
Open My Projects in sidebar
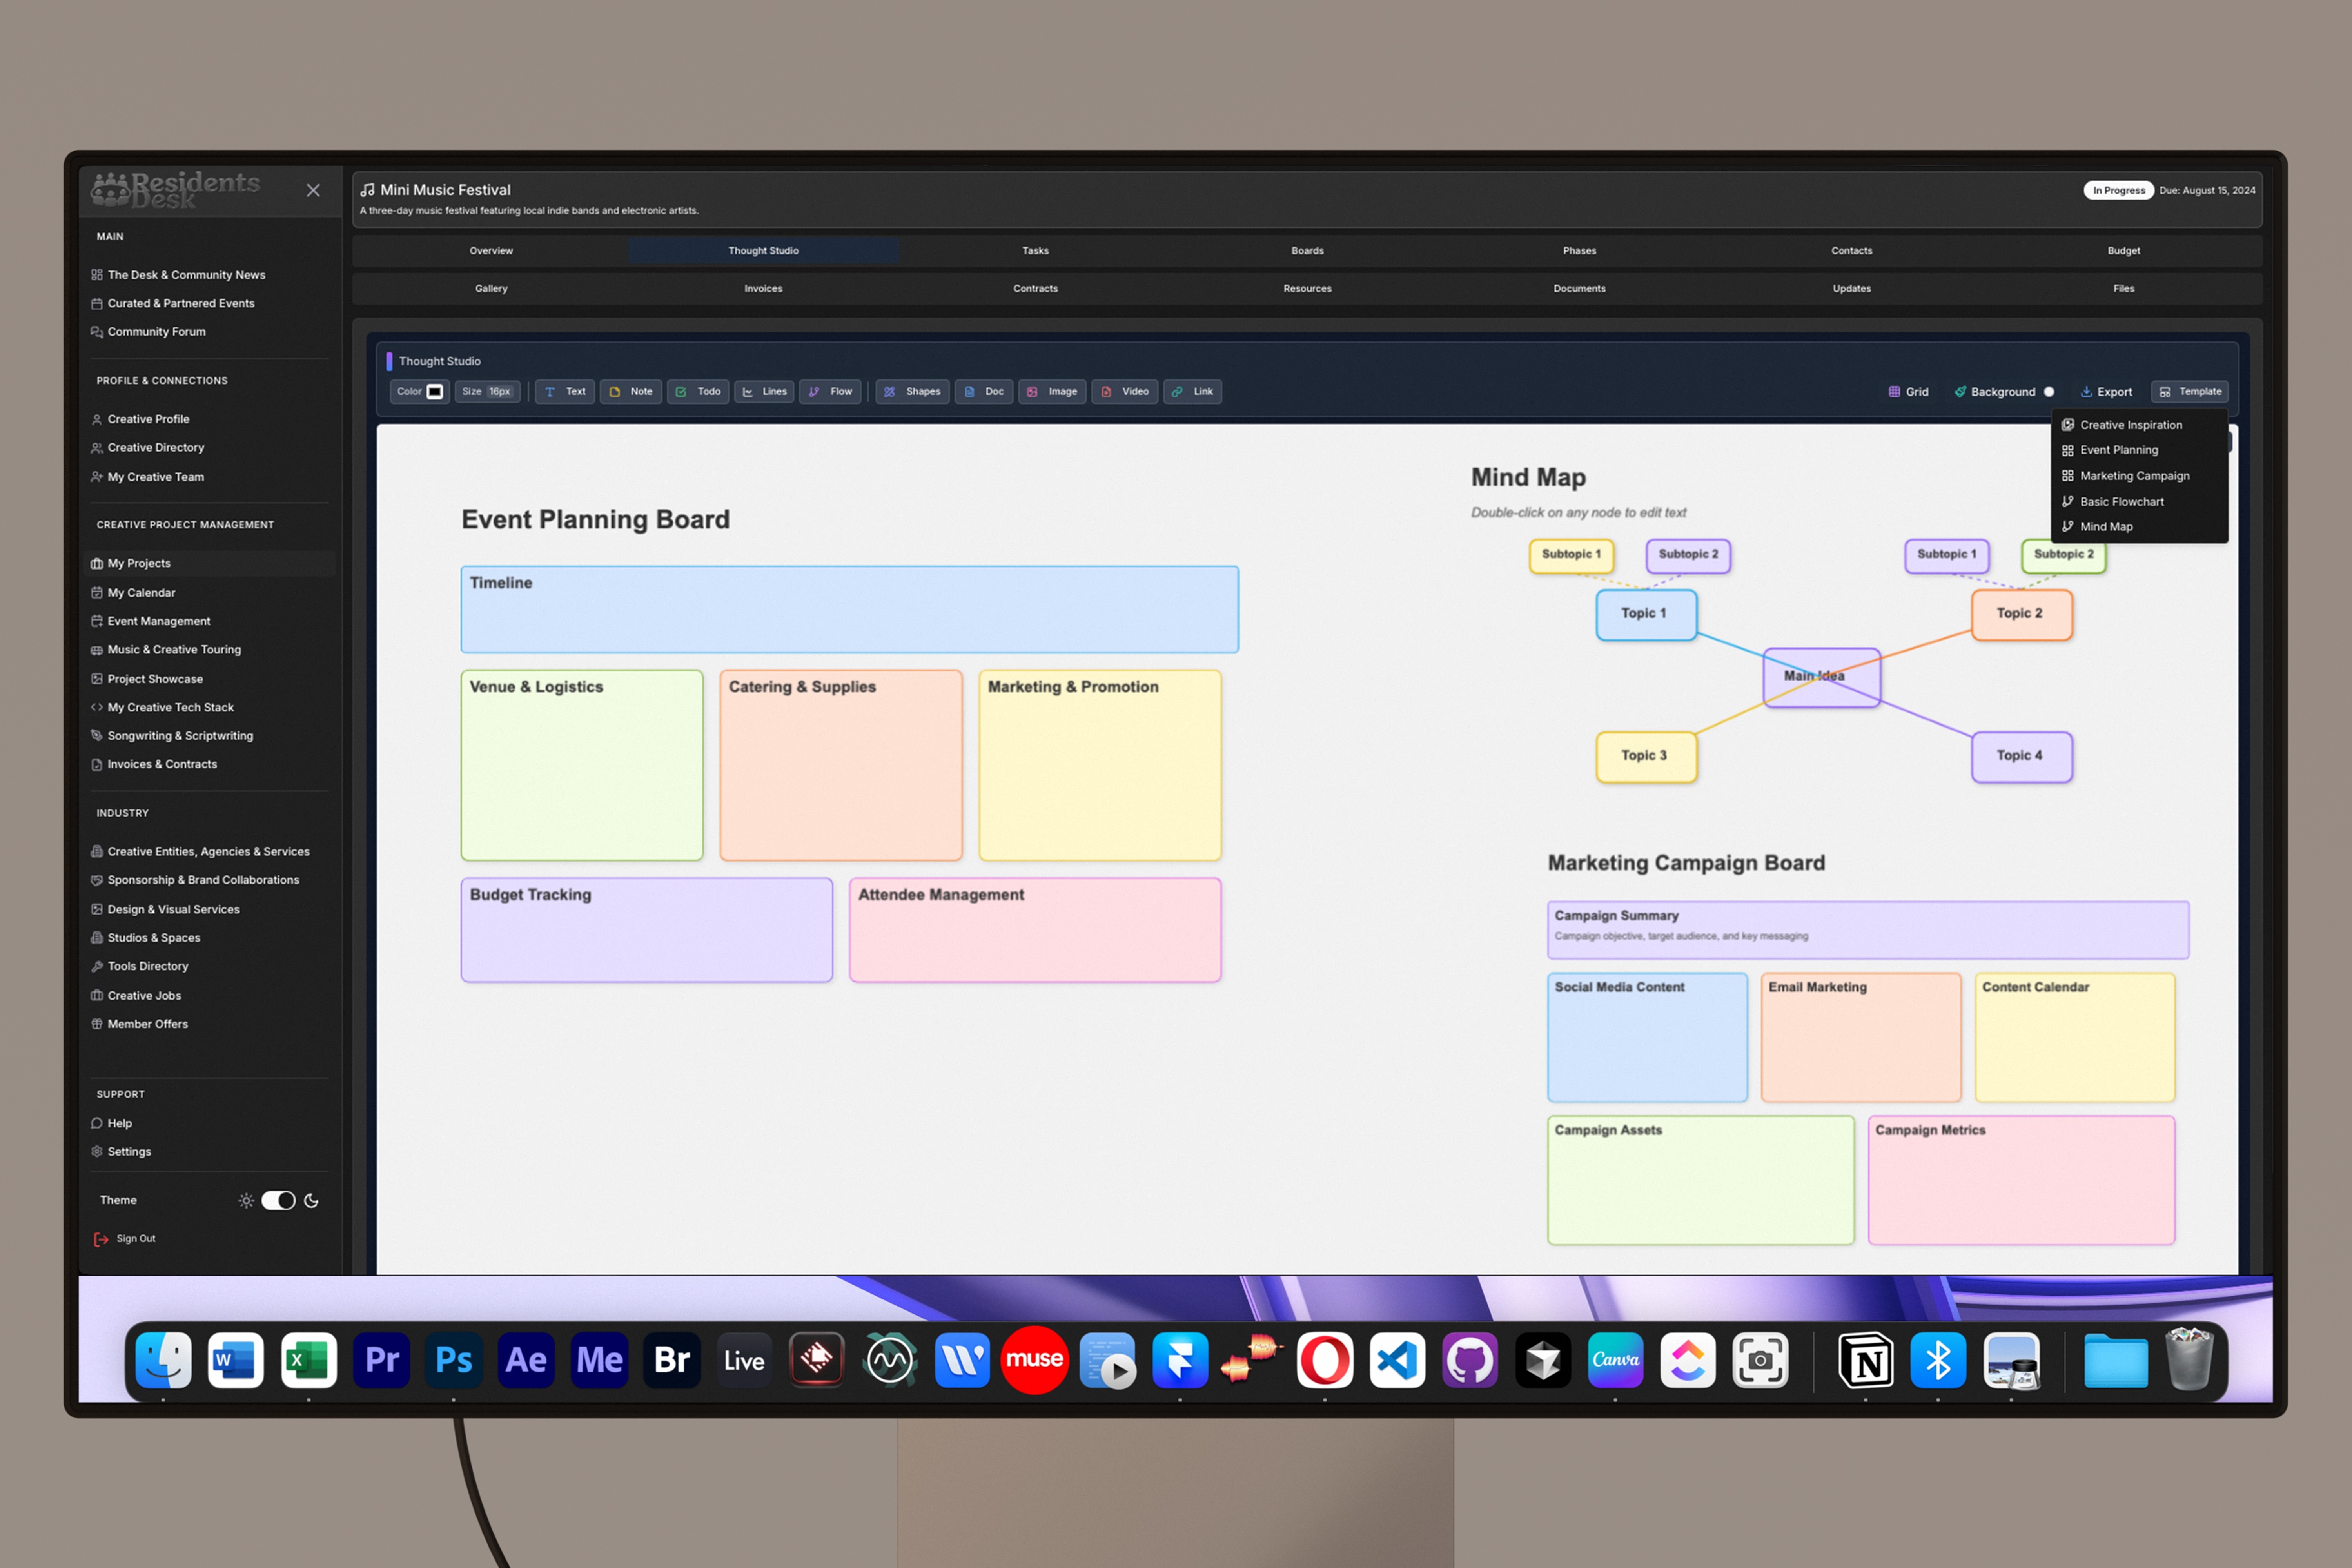tap(210, 564)
